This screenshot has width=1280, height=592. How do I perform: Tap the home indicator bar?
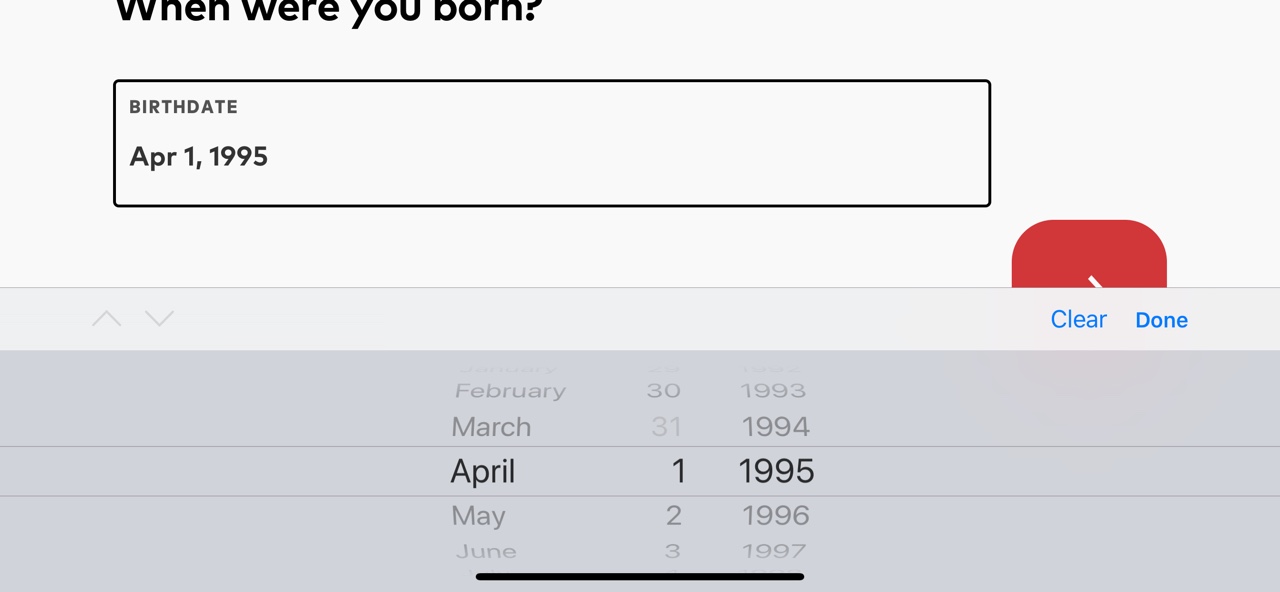[x=640, y=577]
